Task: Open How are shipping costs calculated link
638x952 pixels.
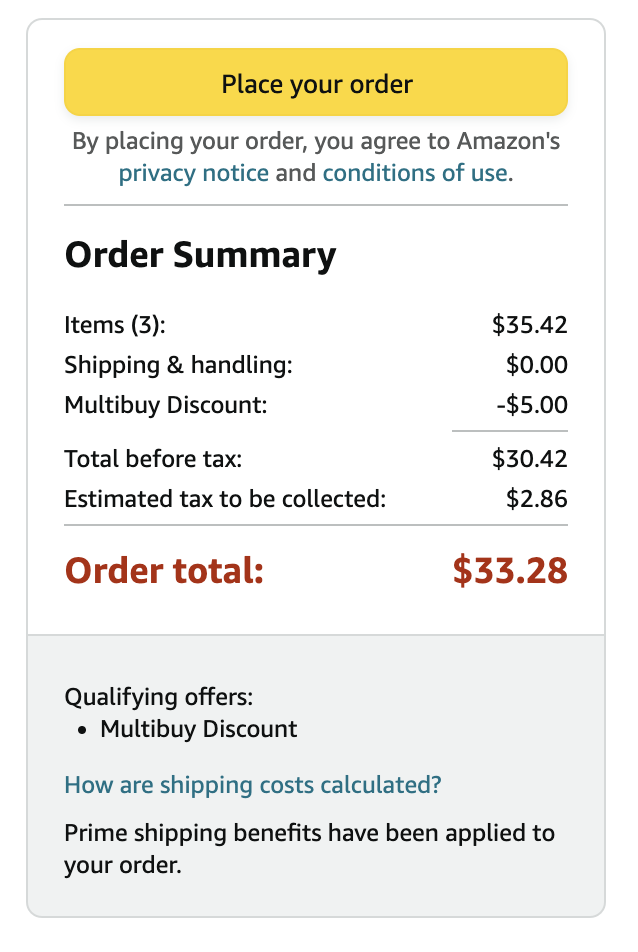Action: coord(252,785)
